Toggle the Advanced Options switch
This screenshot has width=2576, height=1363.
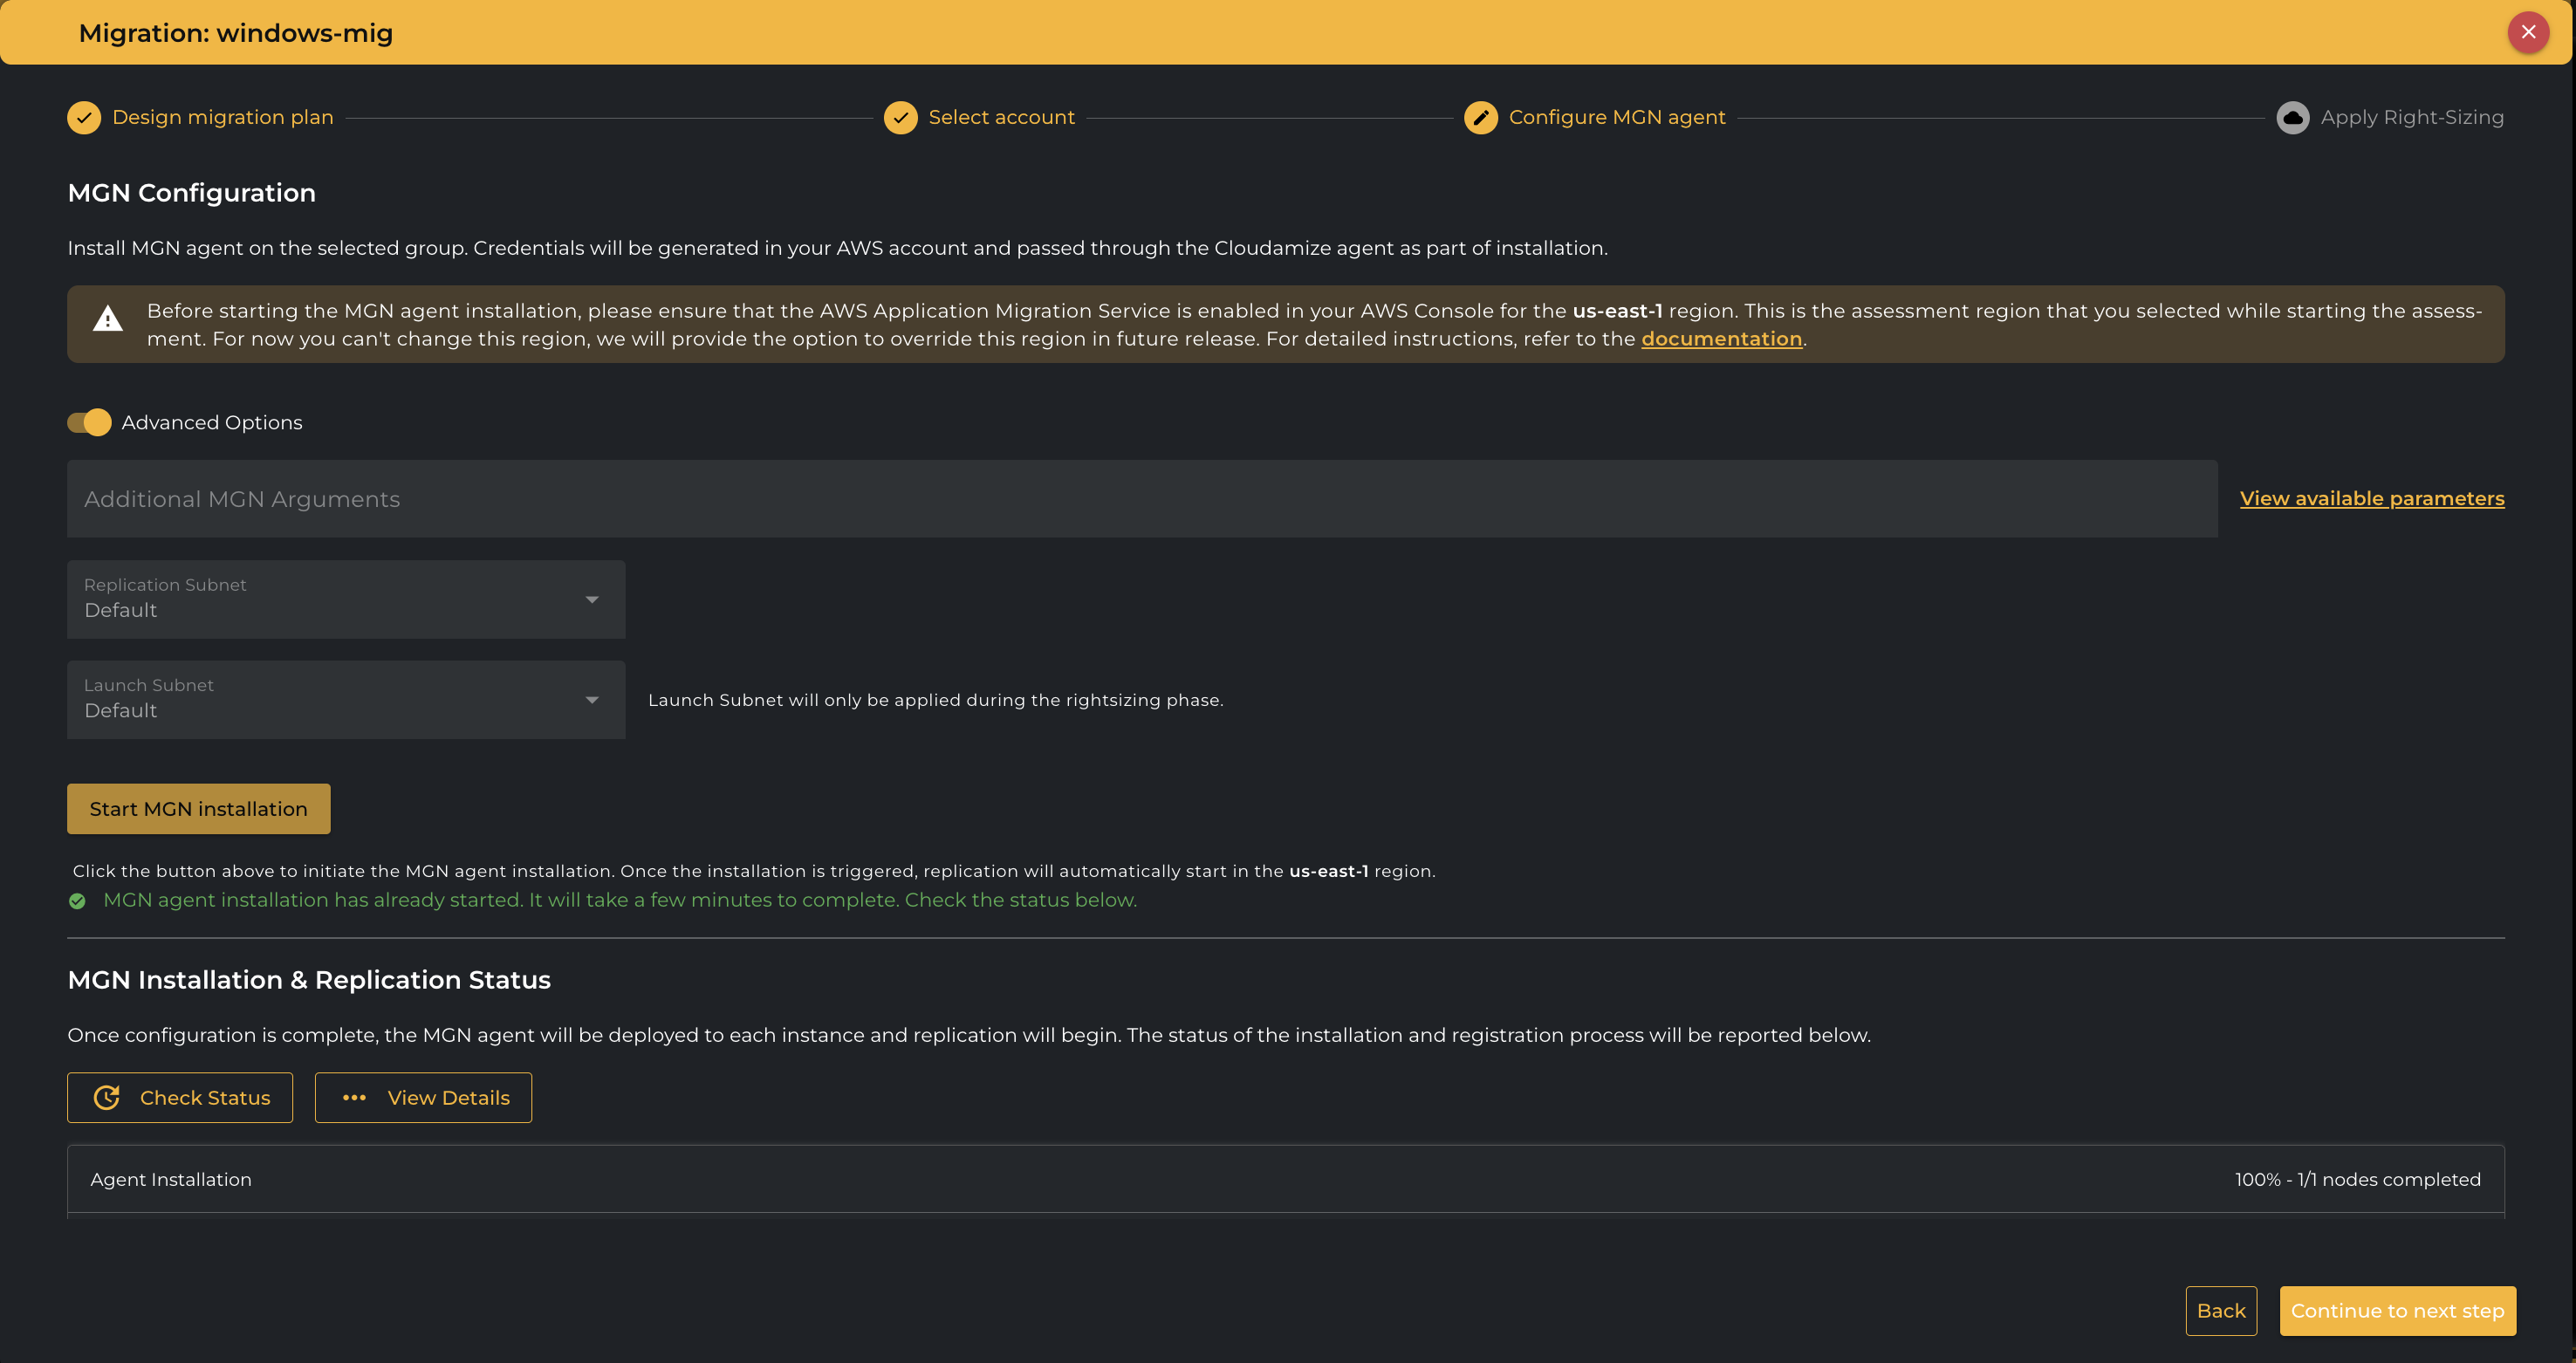90,422
